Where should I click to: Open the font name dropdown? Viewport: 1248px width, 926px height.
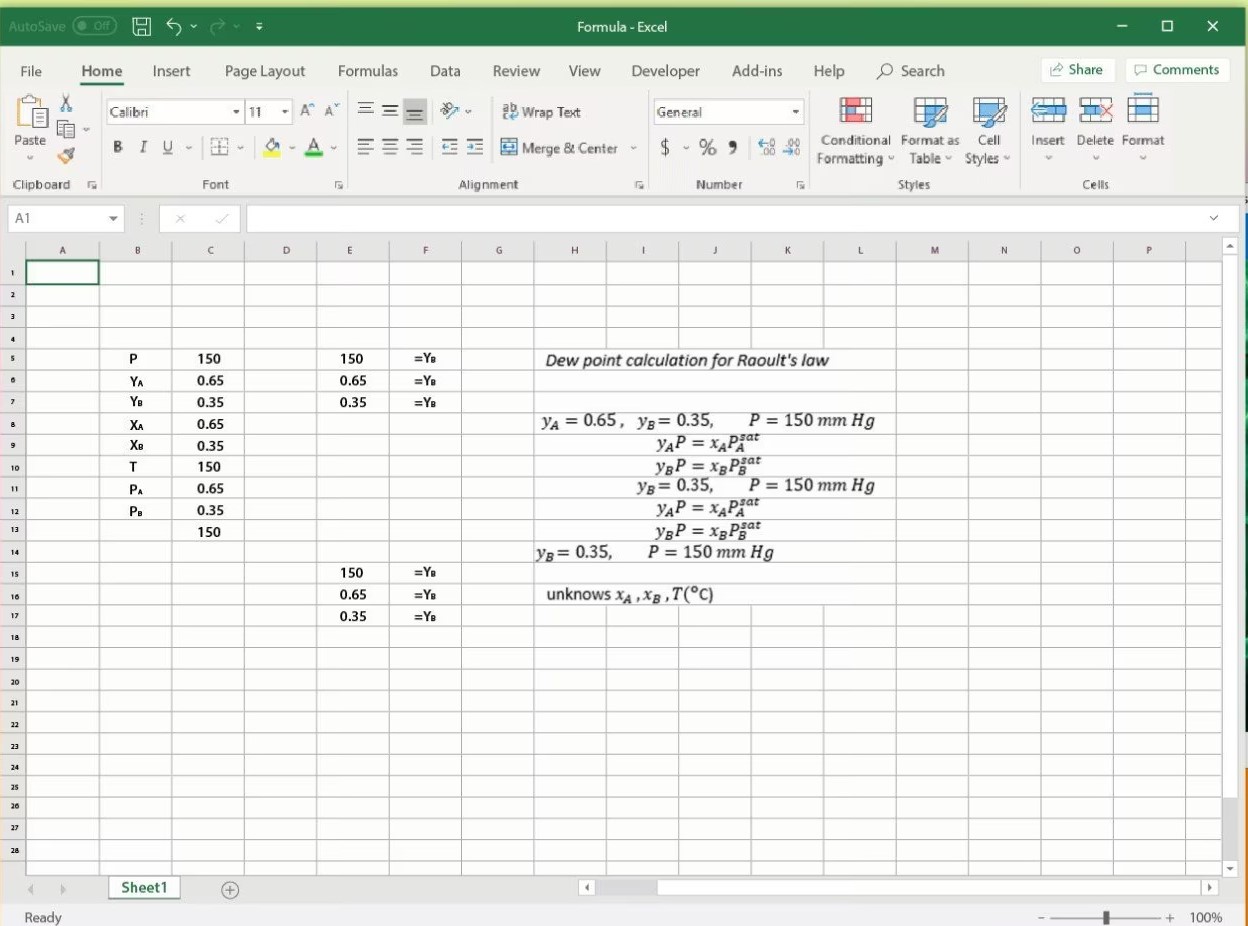click(236, 112)
